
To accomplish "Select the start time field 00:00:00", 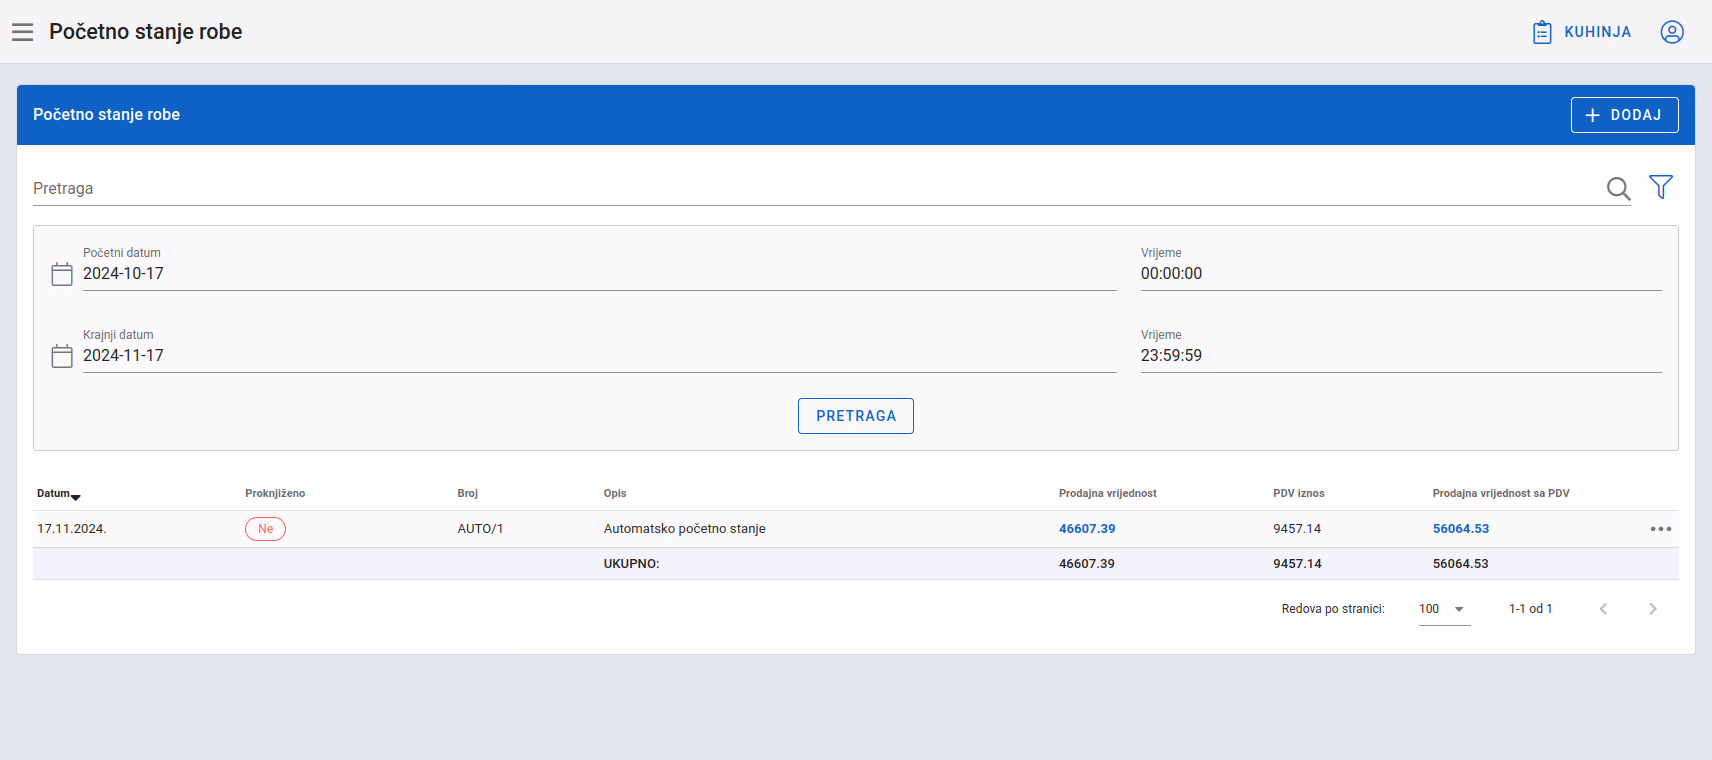I will click(1401, 274).
